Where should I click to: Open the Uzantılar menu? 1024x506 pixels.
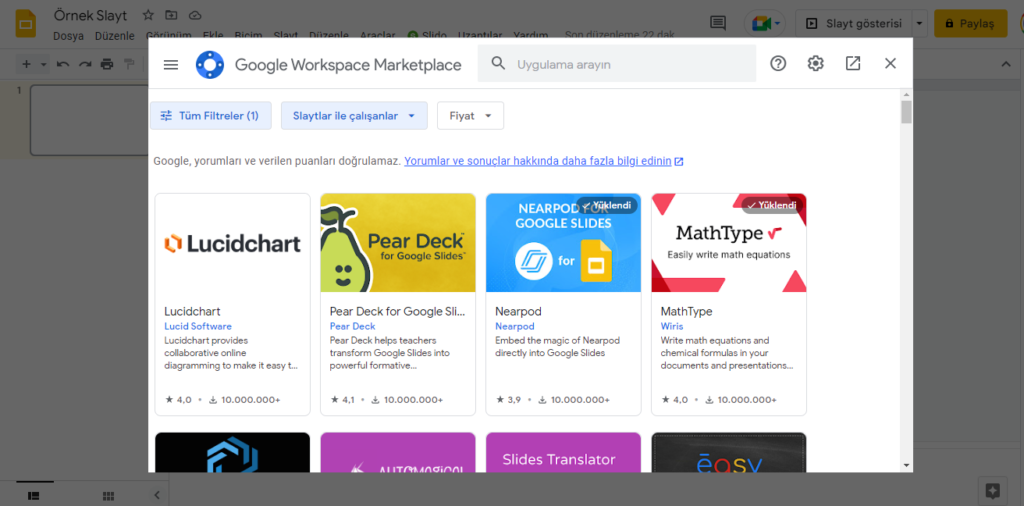click(480, 36)
